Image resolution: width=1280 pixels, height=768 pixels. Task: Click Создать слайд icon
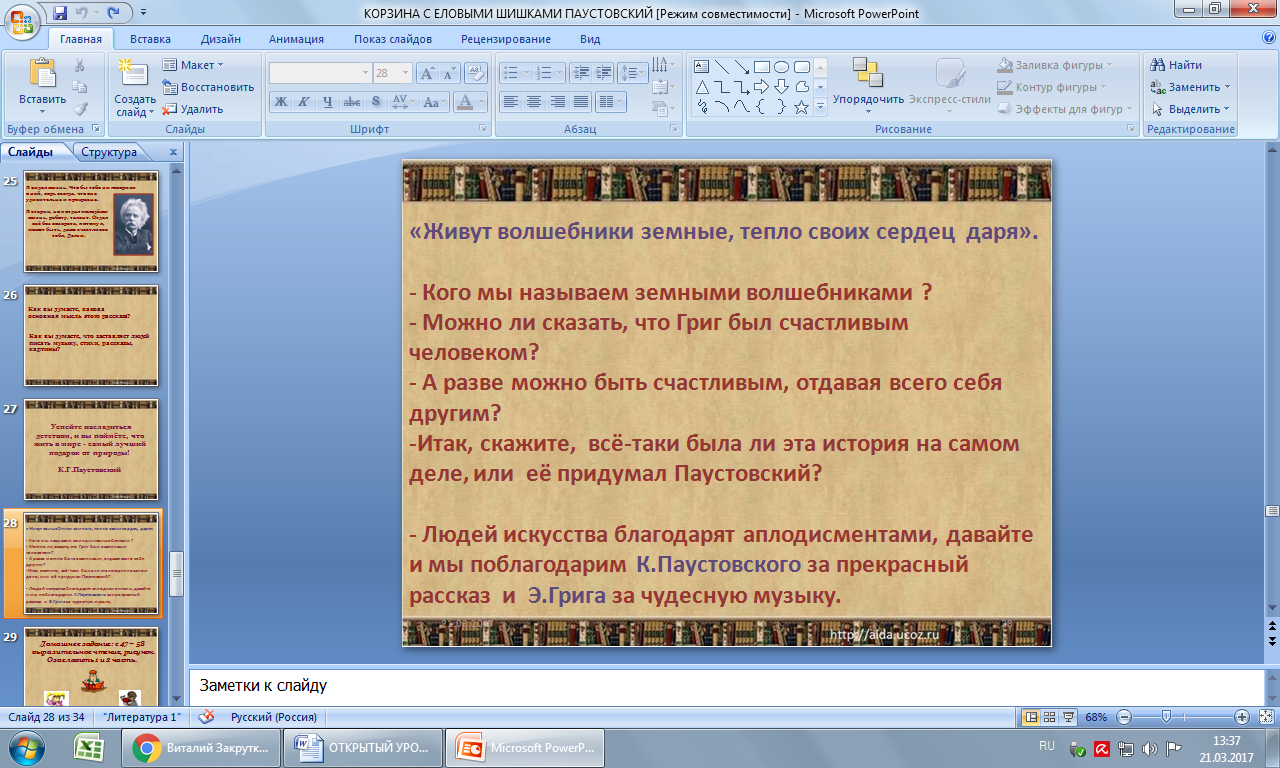pos(134,74)
